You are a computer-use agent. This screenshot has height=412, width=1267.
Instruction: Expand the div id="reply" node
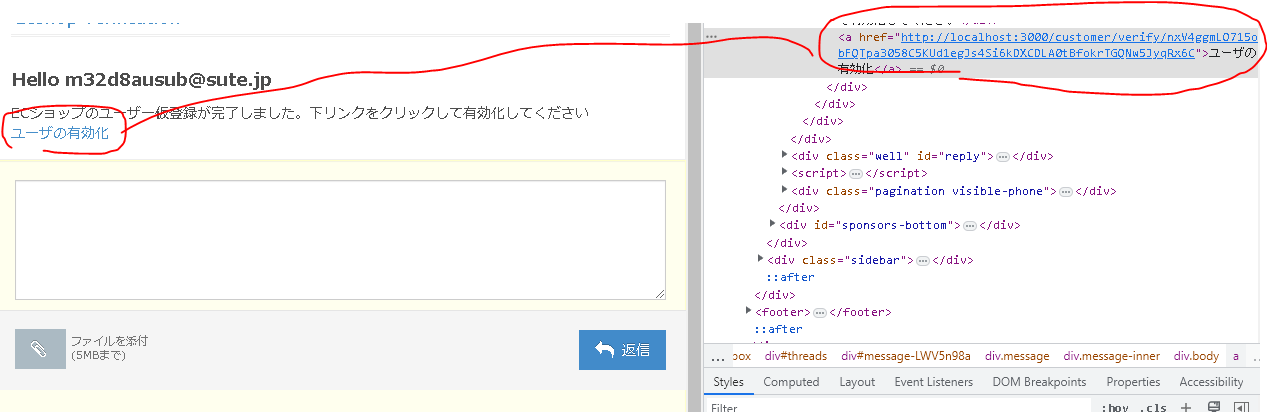coord(784,156)
